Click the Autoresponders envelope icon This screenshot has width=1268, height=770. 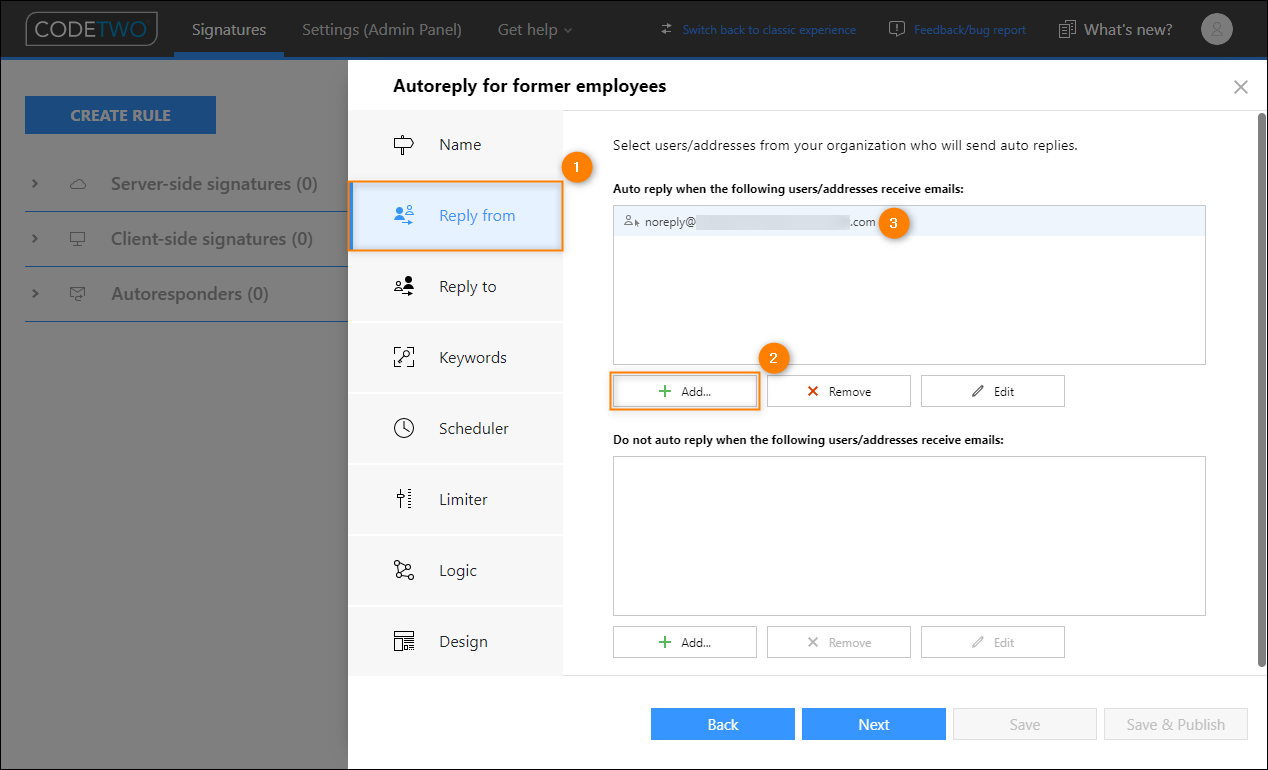click(x=78, y=294)
